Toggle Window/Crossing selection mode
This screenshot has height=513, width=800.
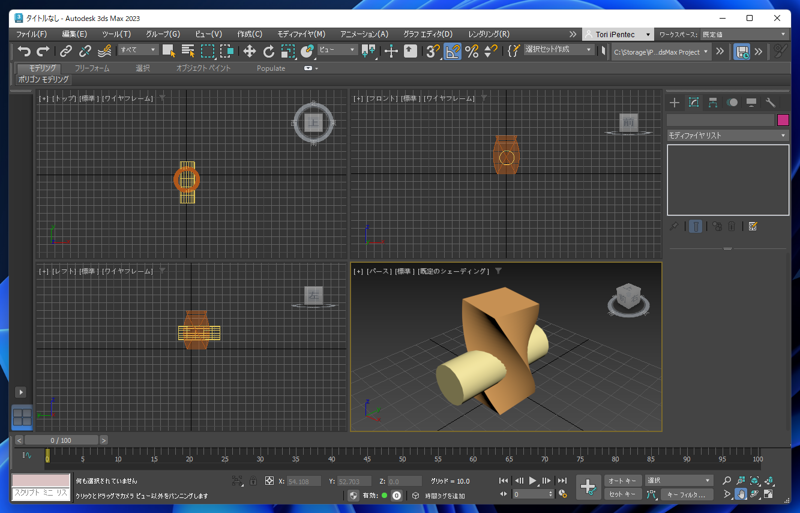tap(227, 51)
